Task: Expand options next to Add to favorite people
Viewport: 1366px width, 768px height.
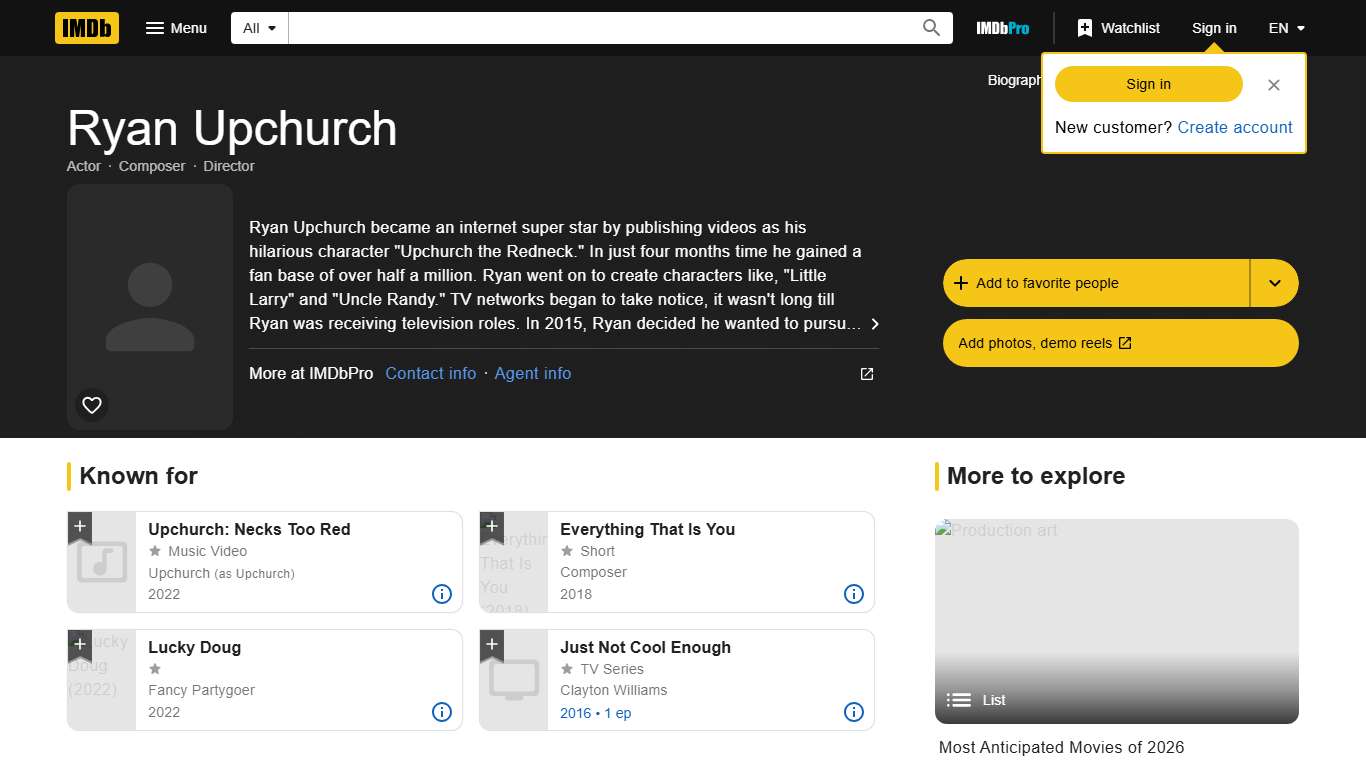Action: pos(1274,283)
